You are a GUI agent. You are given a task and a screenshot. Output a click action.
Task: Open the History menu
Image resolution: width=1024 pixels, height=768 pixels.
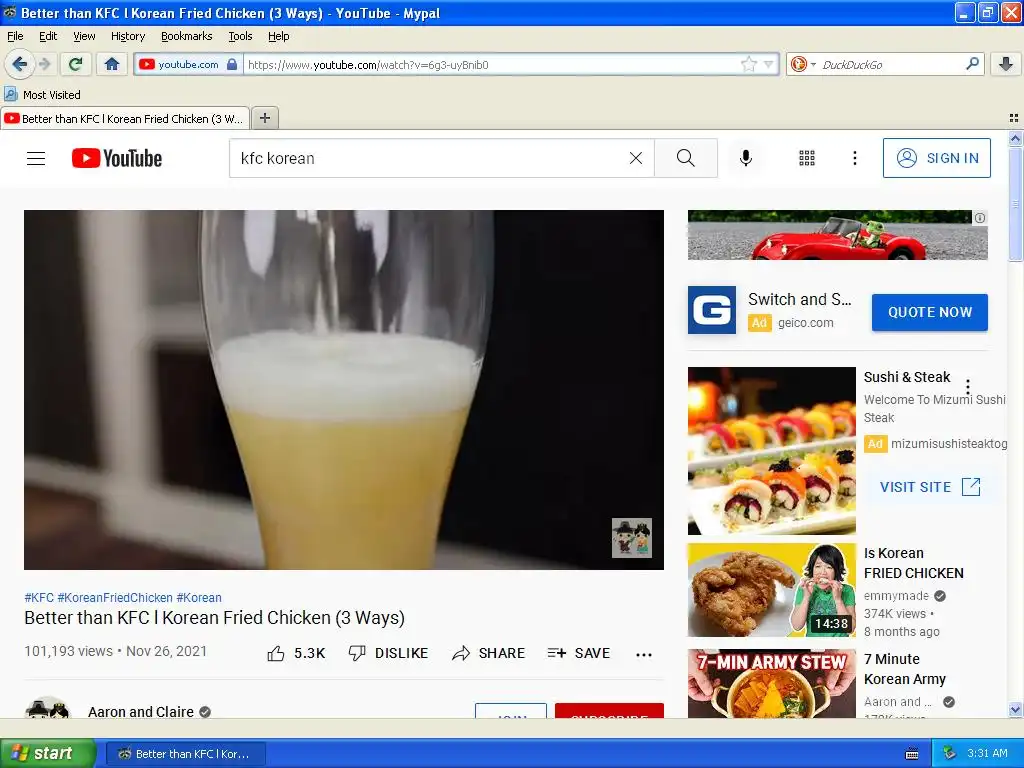(128, 36)
